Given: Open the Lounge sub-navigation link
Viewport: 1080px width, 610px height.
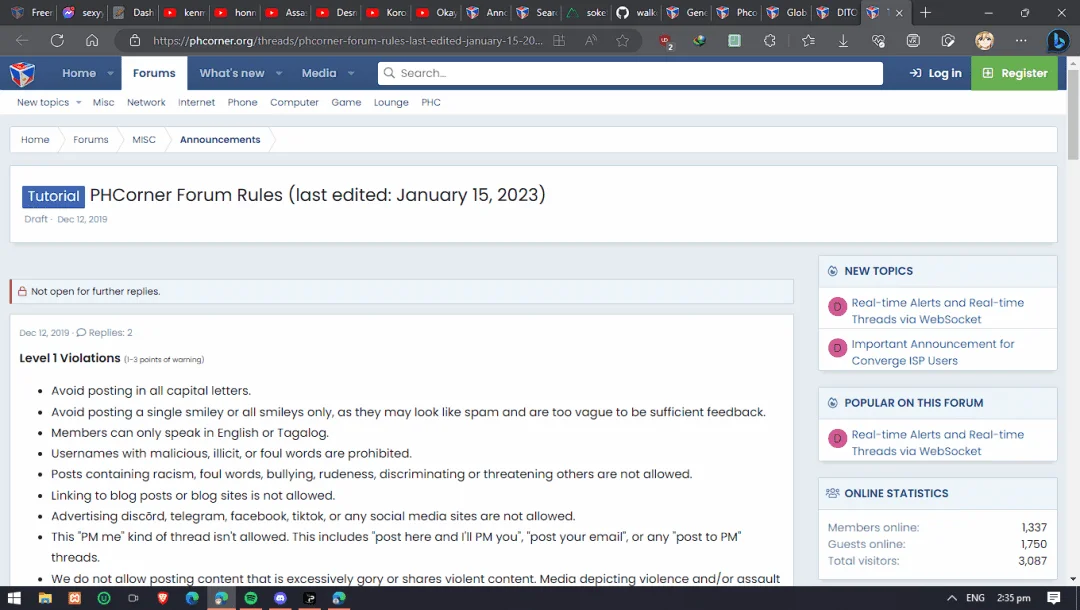Looking at the screenshot, I should [x=391, y=103].
